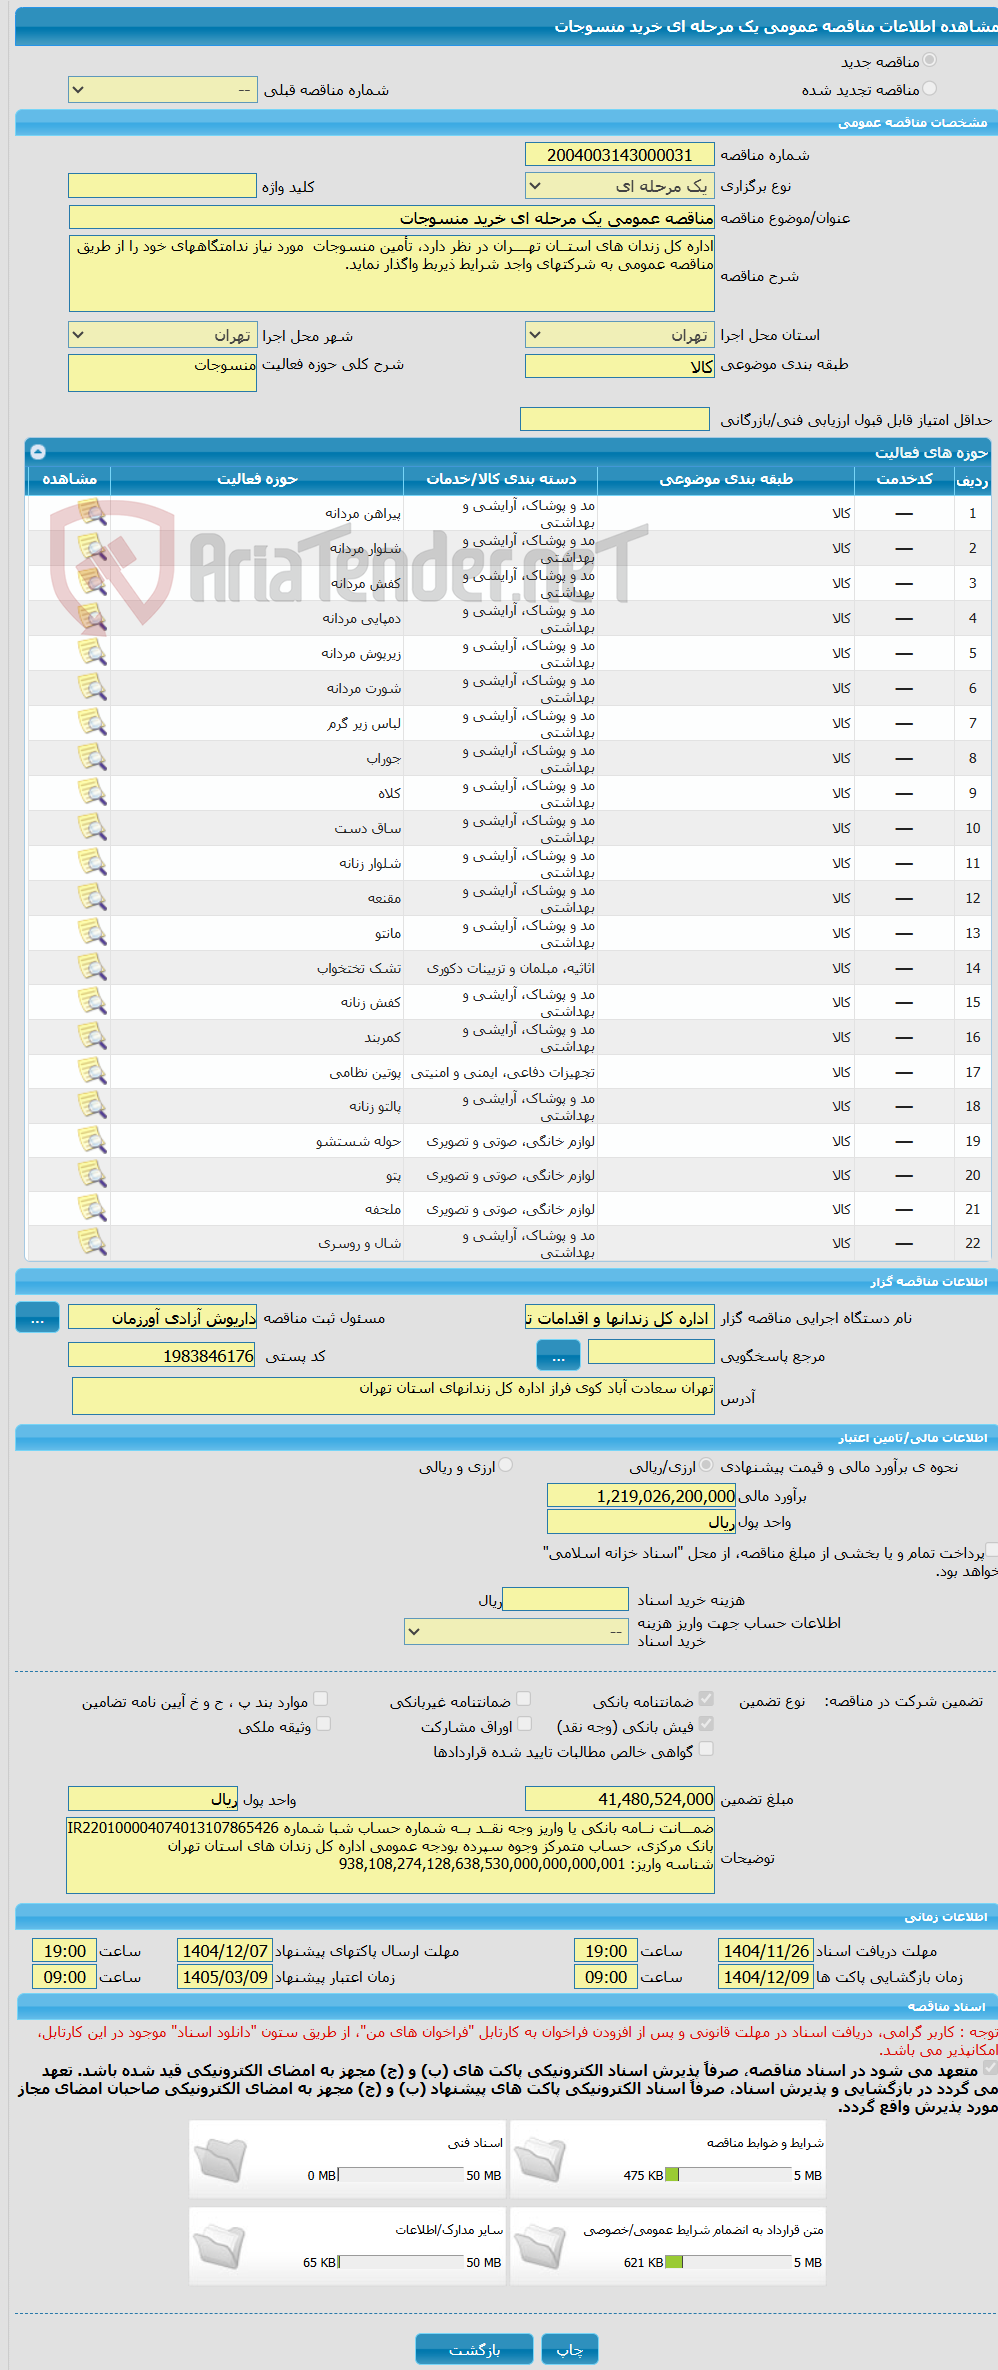The height and width of the screenshot is (2370, 998).
Task: Toggle ضمانتنامه بانکی checkbox
Action: pos(706,1699)
